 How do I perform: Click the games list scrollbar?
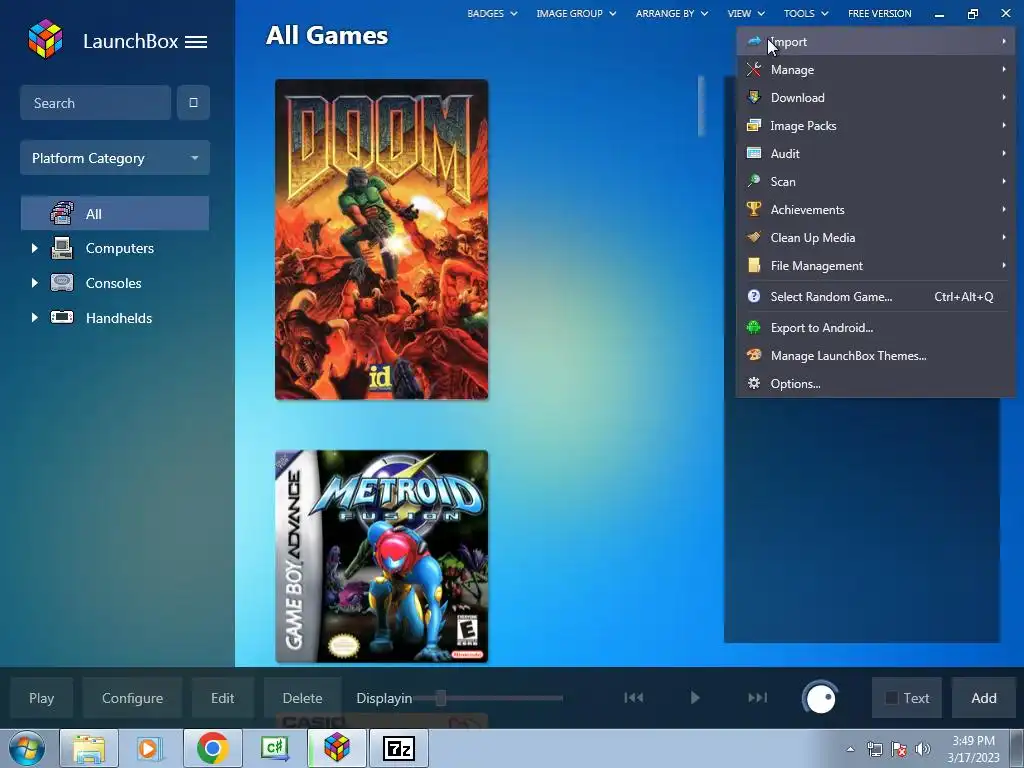(701, 106)
